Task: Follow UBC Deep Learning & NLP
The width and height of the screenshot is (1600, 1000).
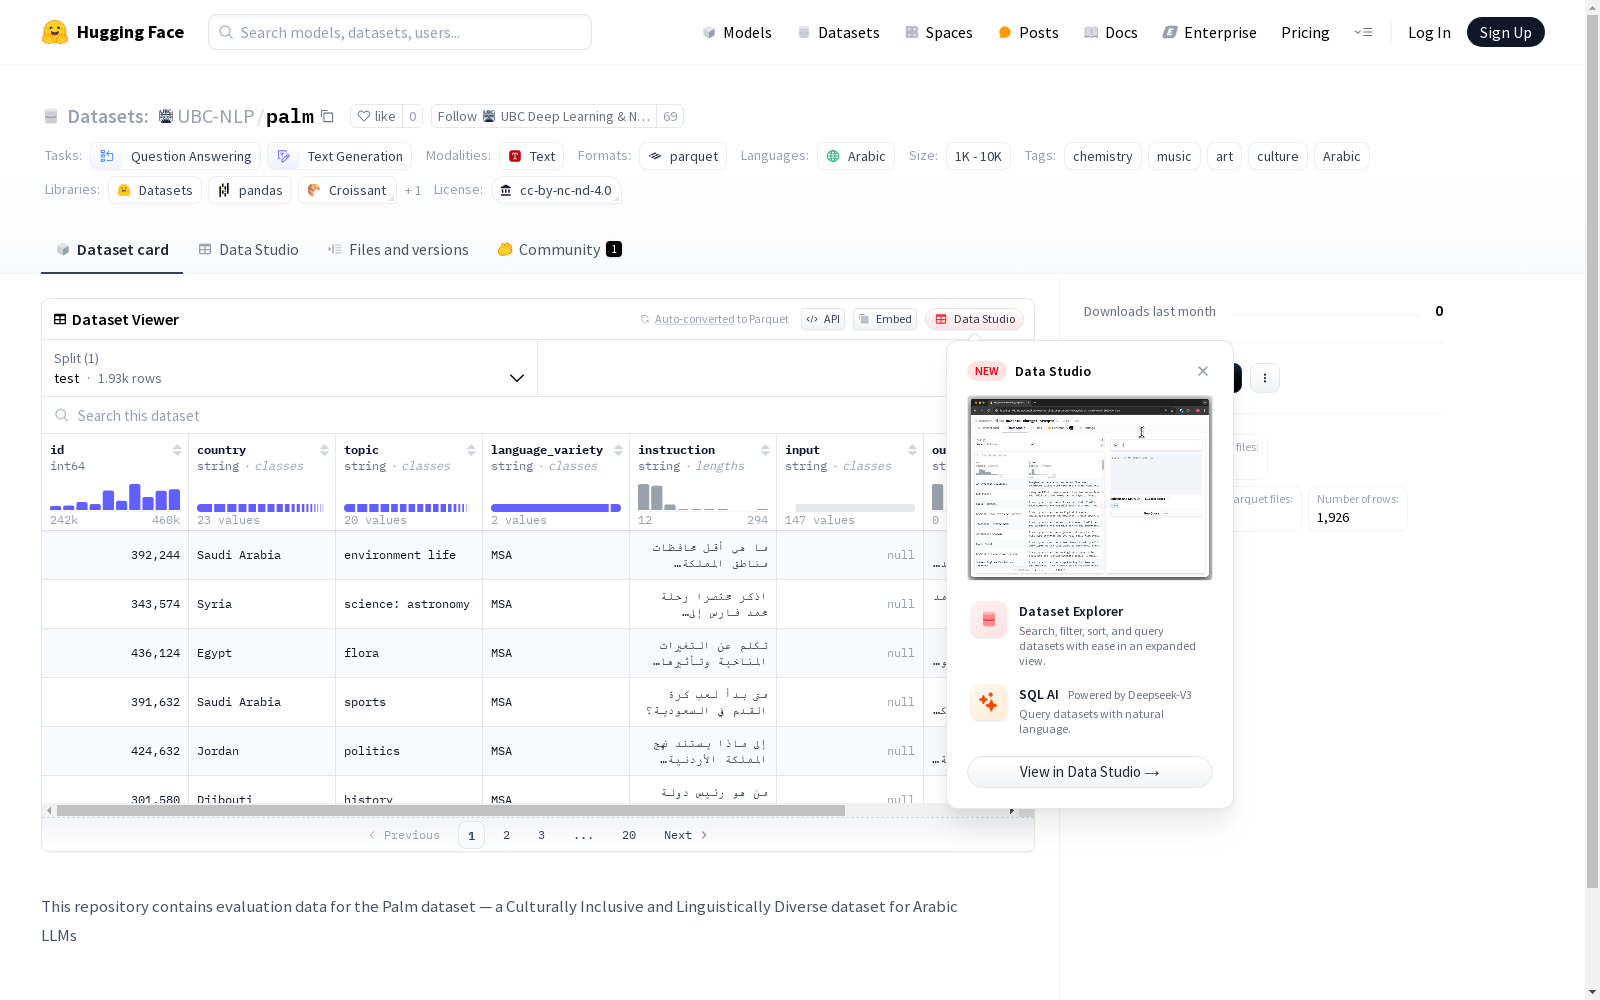Action: (544, 116)
